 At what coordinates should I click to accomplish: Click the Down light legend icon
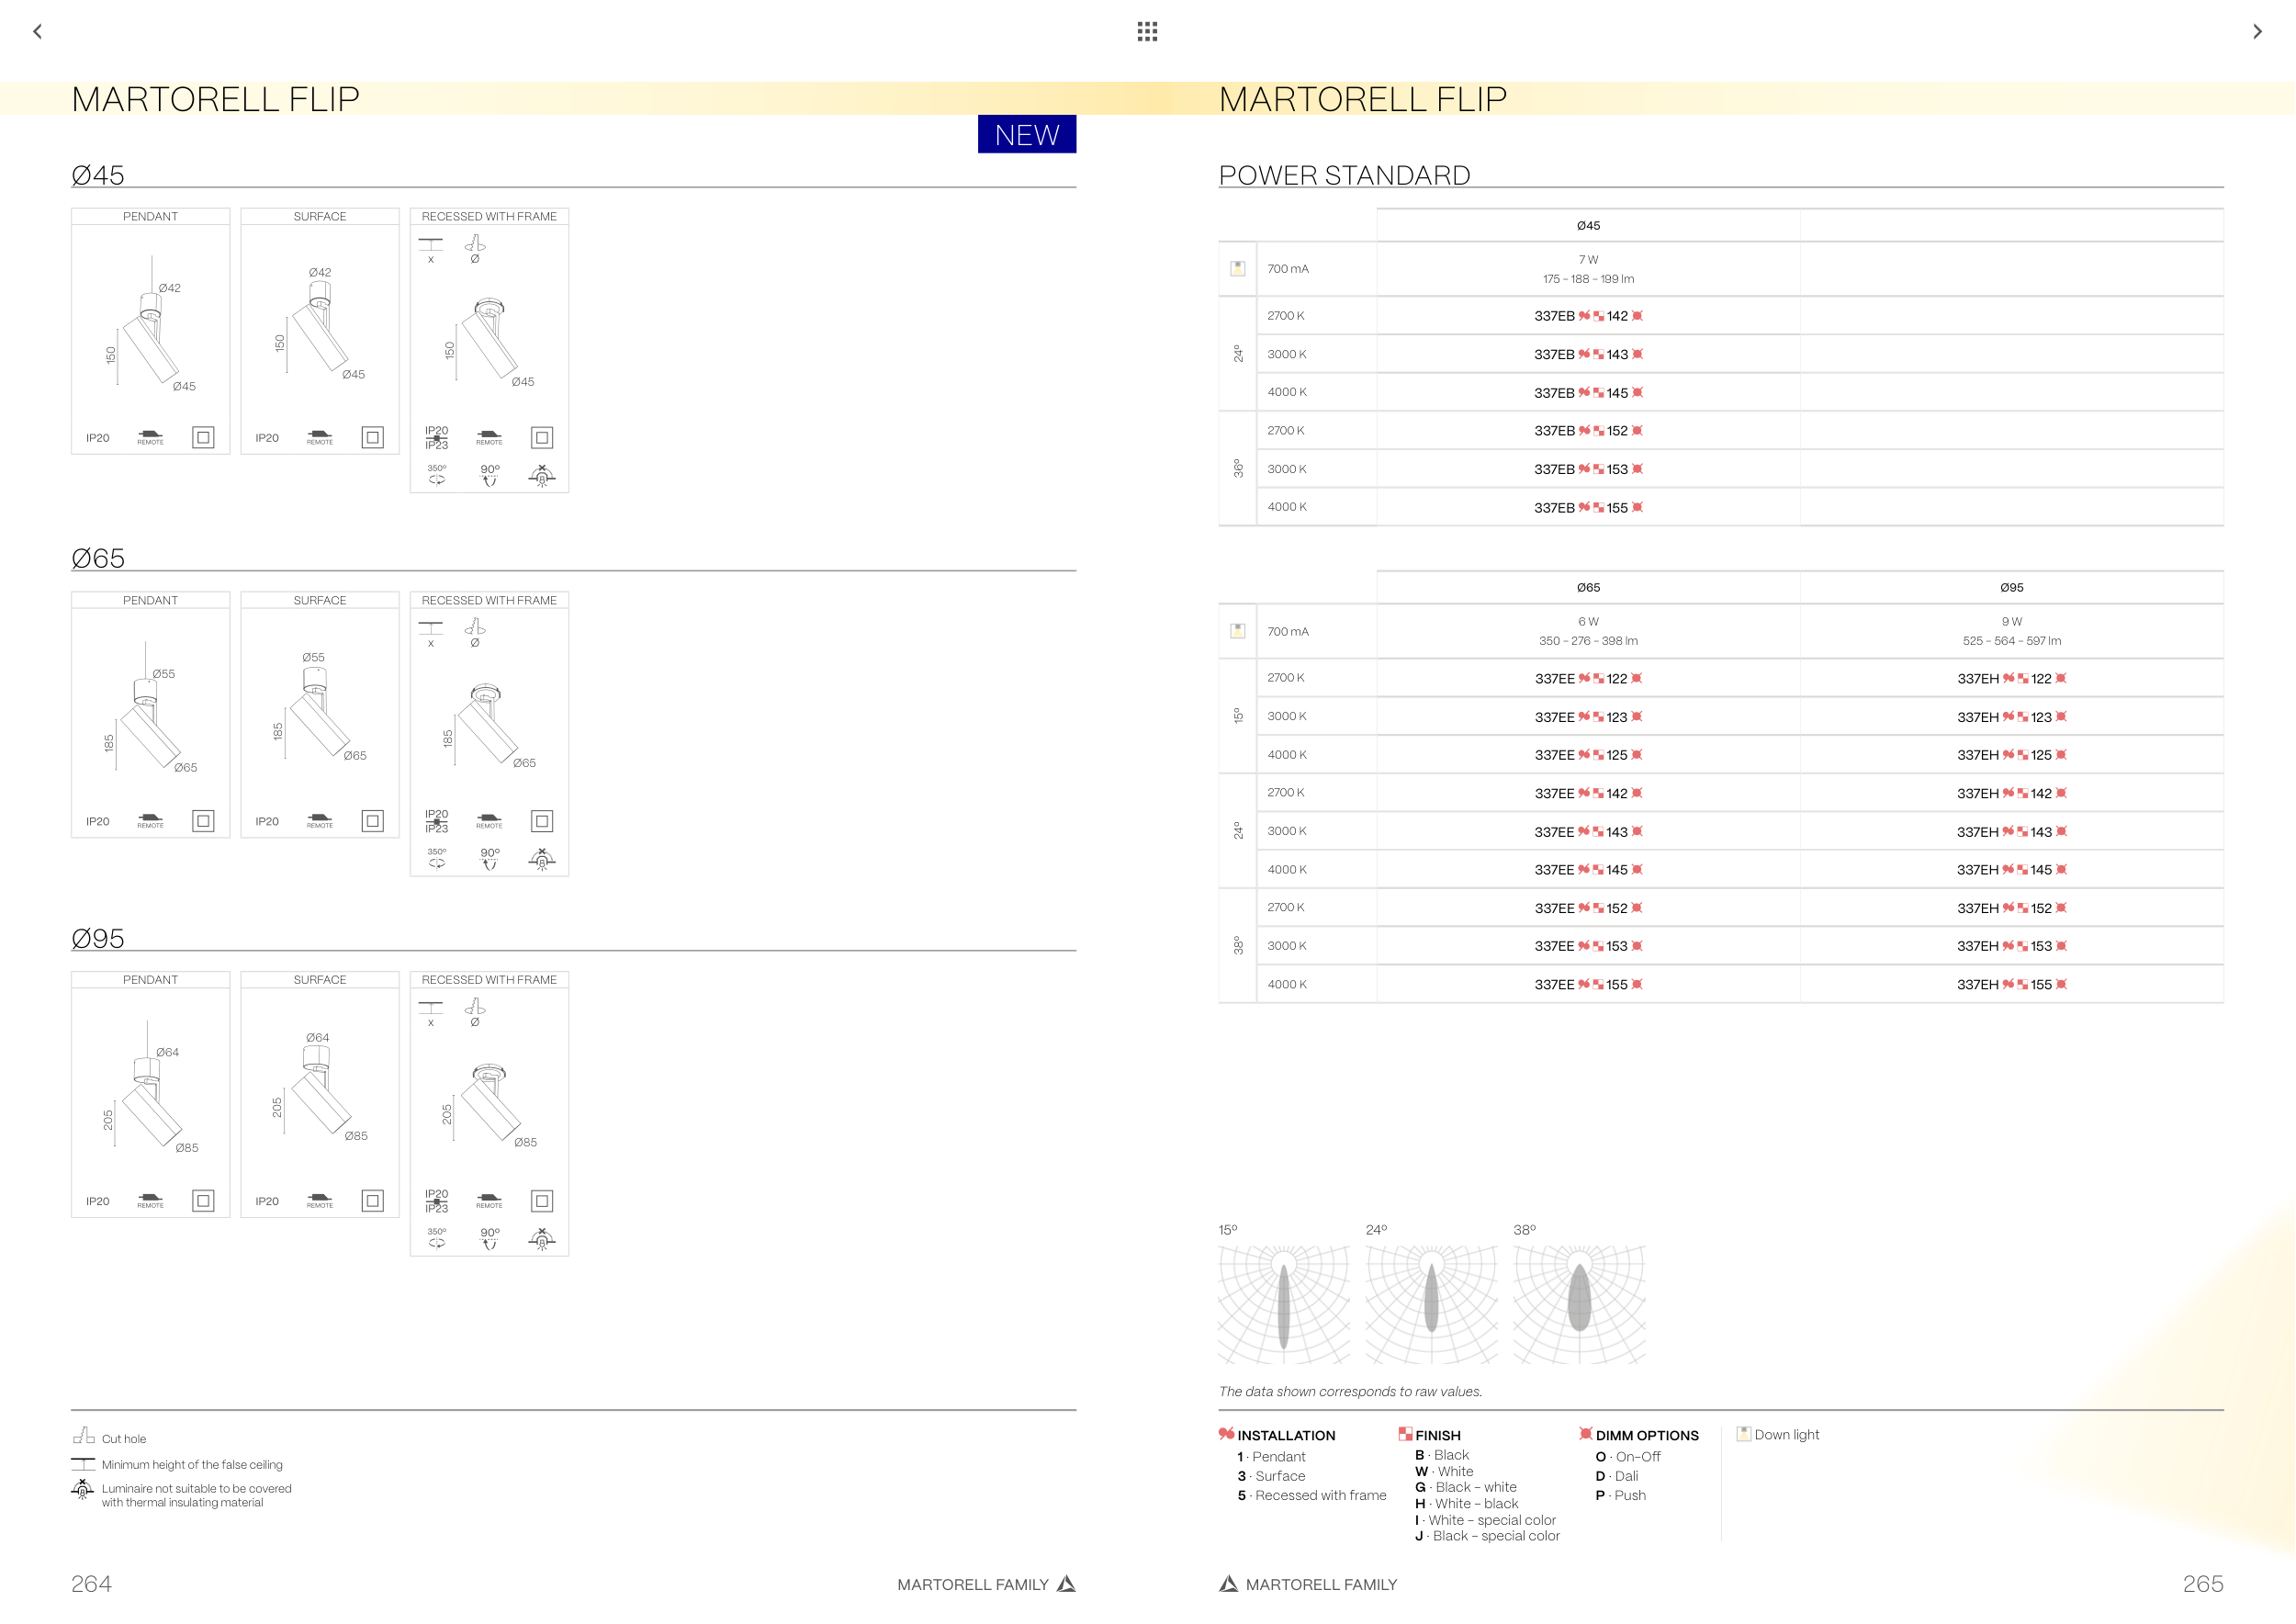coord(1744,1434)
